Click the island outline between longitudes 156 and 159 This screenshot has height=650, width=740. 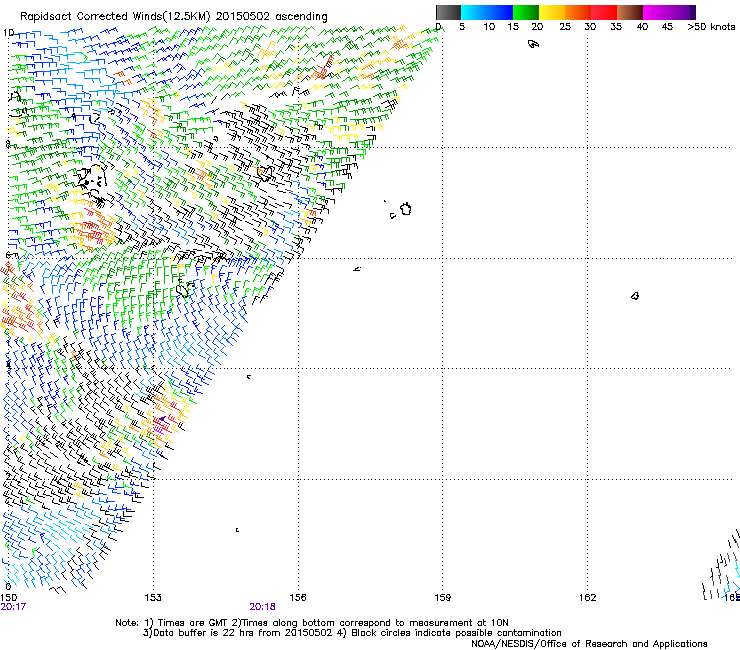click(x=405, y=209)
